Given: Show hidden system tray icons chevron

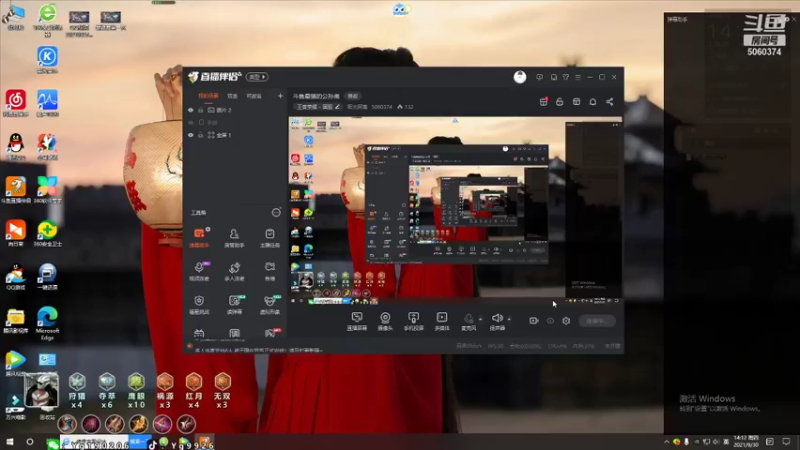Looking at the screenshot, I should [x=666, y=442].
